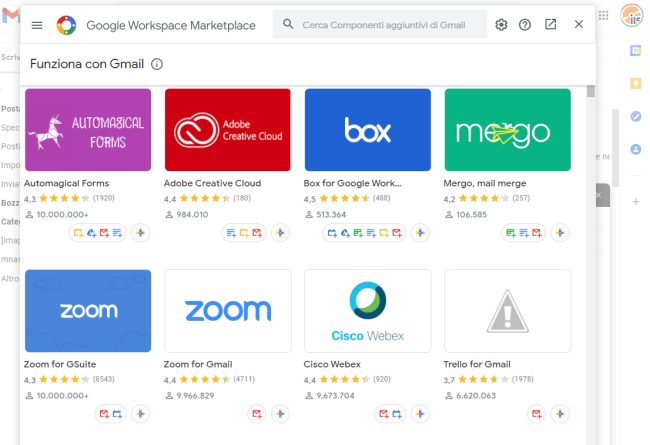This screenshot has height=445, width=650.
Task: Open the hamburger main menu
Action: tap(37, 25)
